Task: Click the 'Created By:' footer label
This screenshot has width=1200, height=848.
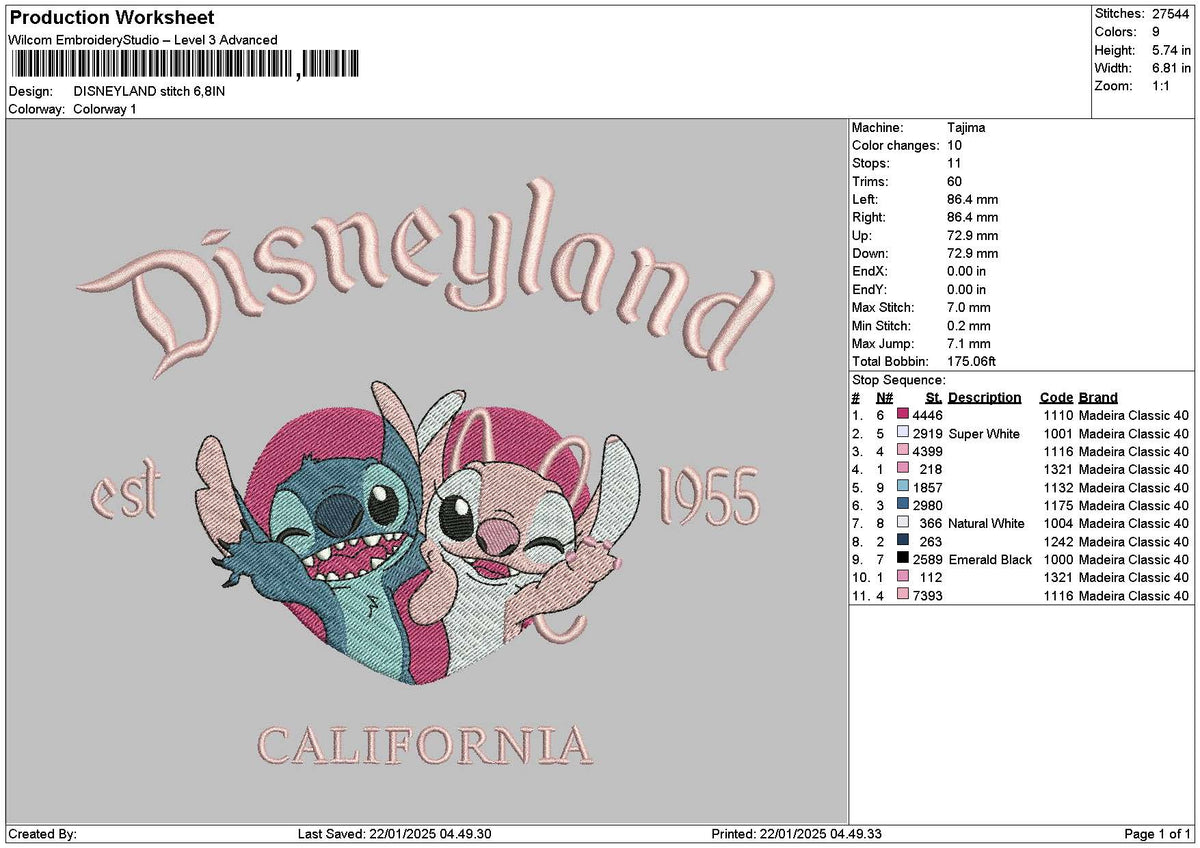Action: click(x=42, y=835)
